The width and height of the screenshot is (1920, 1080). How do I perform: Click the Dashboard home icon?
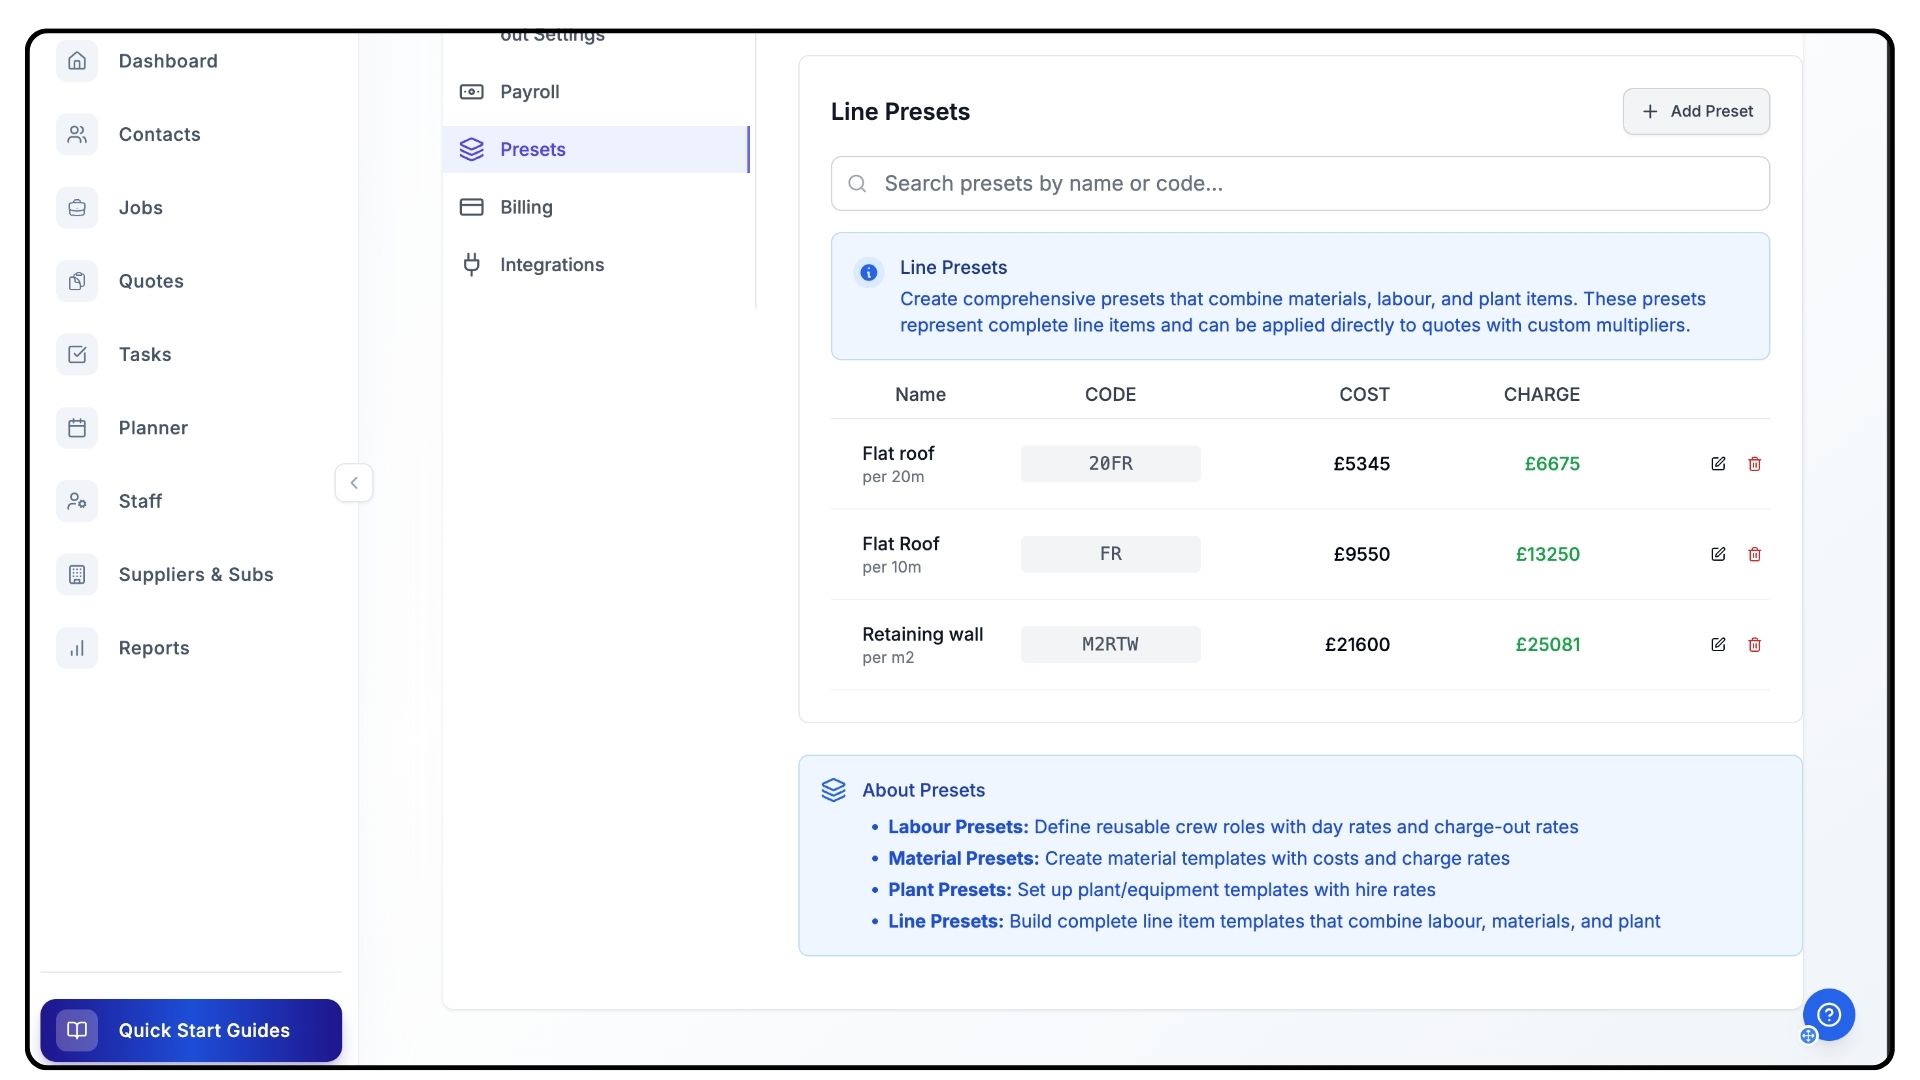[77, 61]
